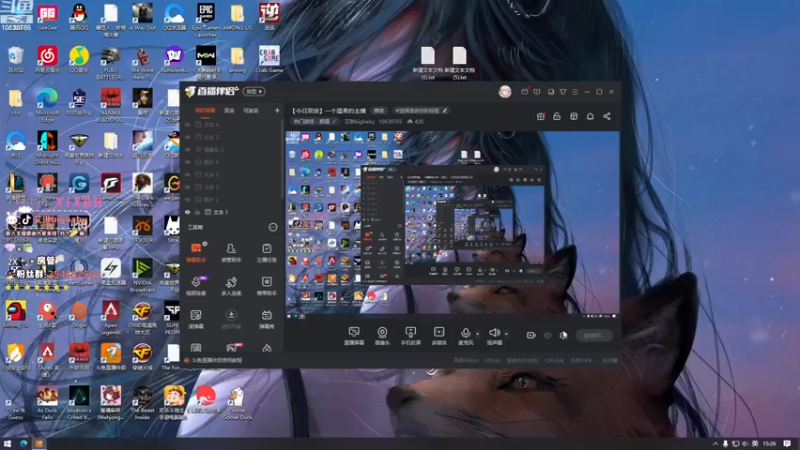
Task: Switch to the second scene tab
Action: [230, 111]
